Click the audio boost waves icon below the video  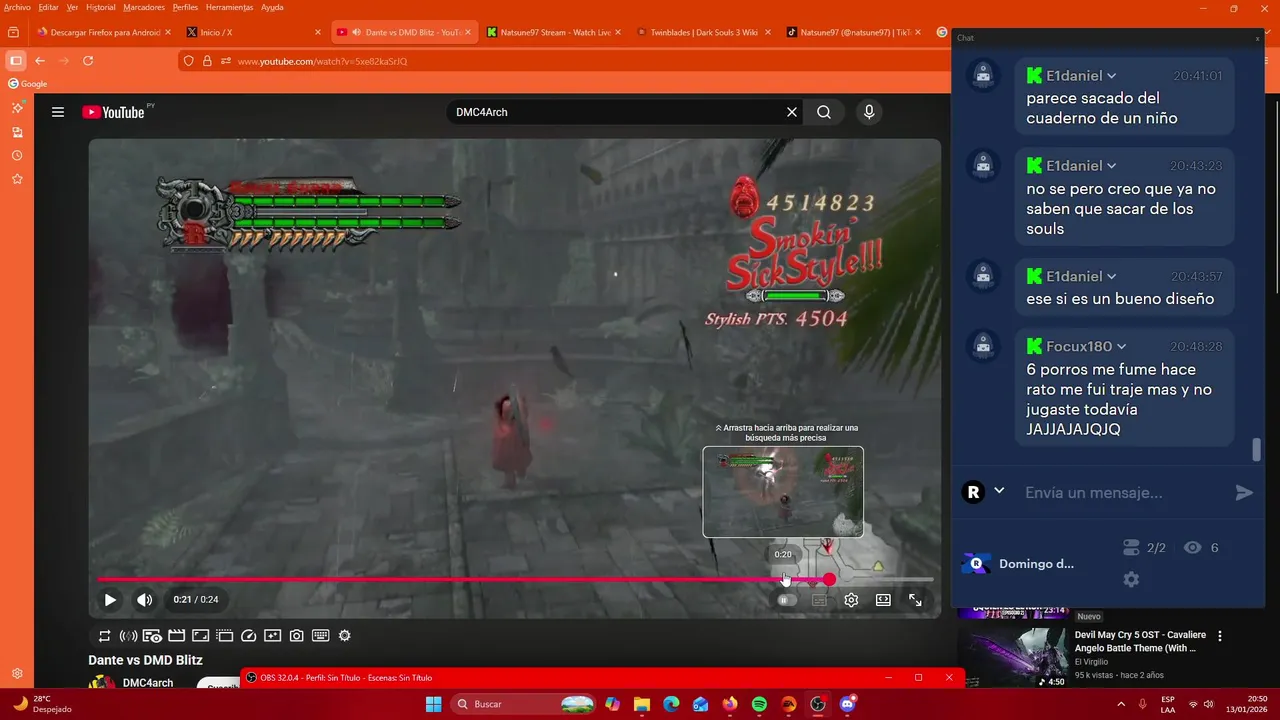128,636
